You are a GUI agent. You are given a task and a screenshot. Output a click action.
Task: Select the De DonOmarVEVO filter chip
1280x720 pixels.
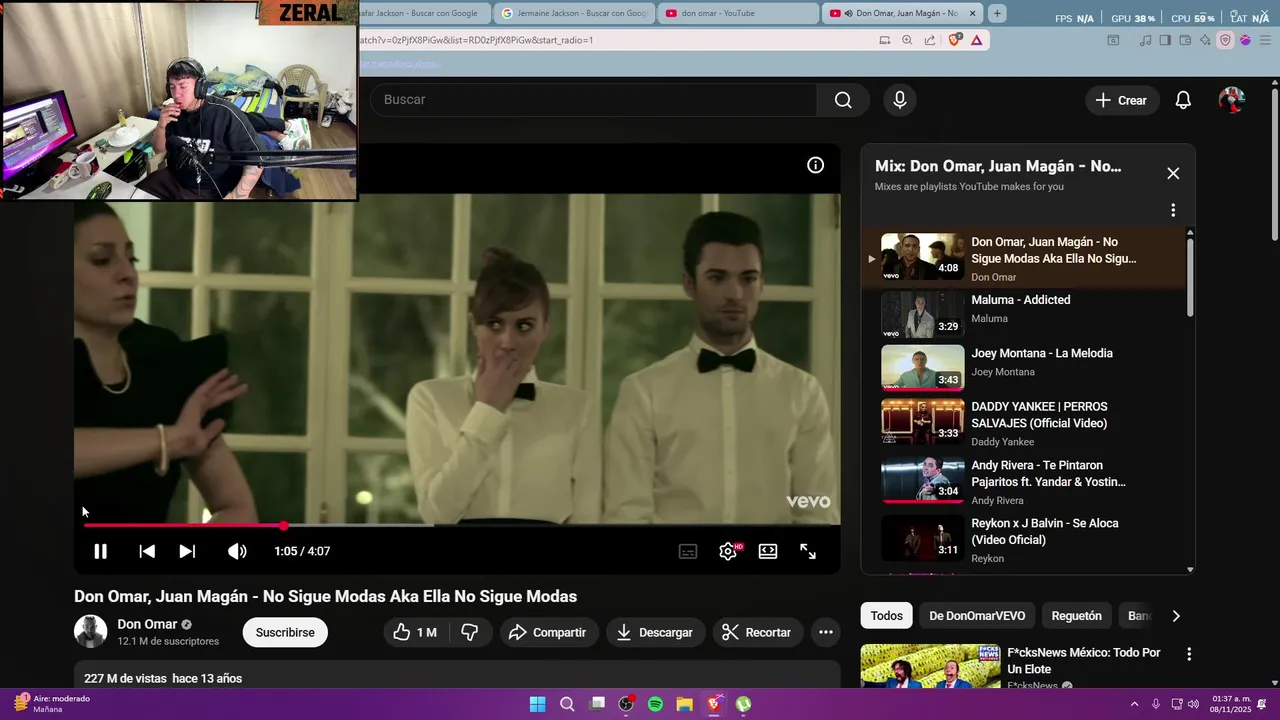click(977, 616)
